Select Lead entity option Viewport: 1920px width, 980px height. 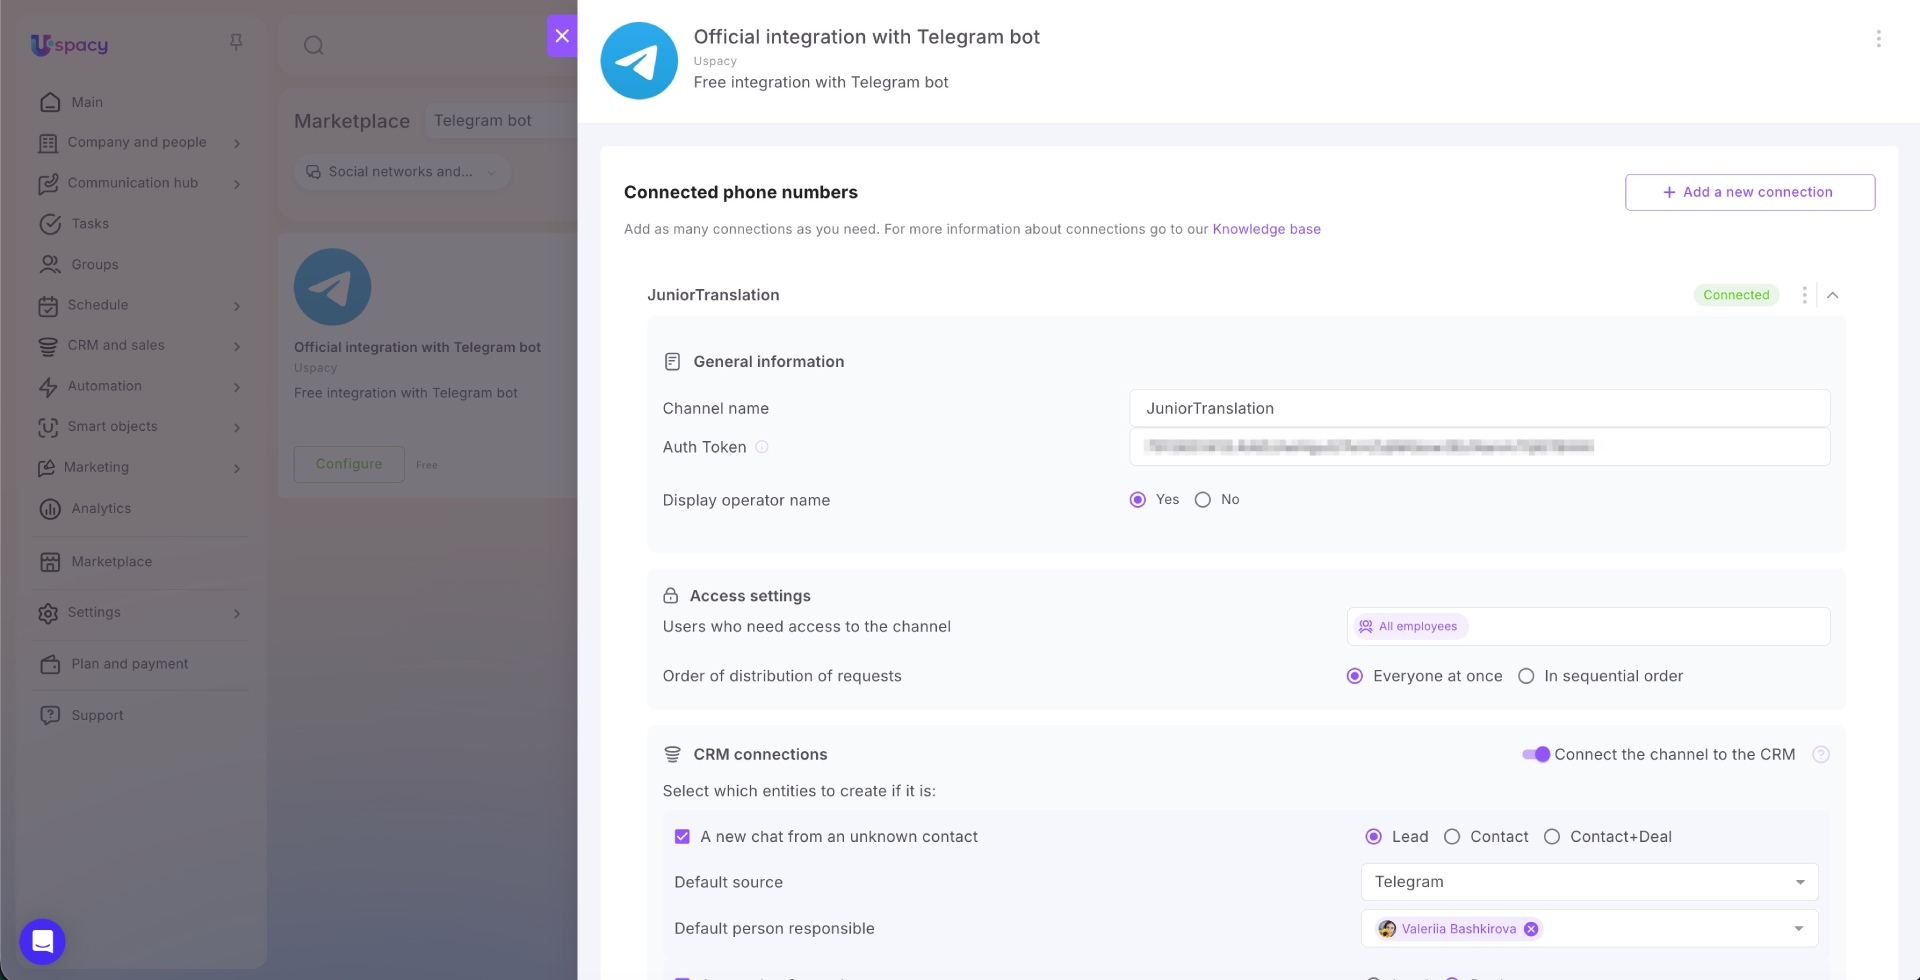click(1374, 837)
